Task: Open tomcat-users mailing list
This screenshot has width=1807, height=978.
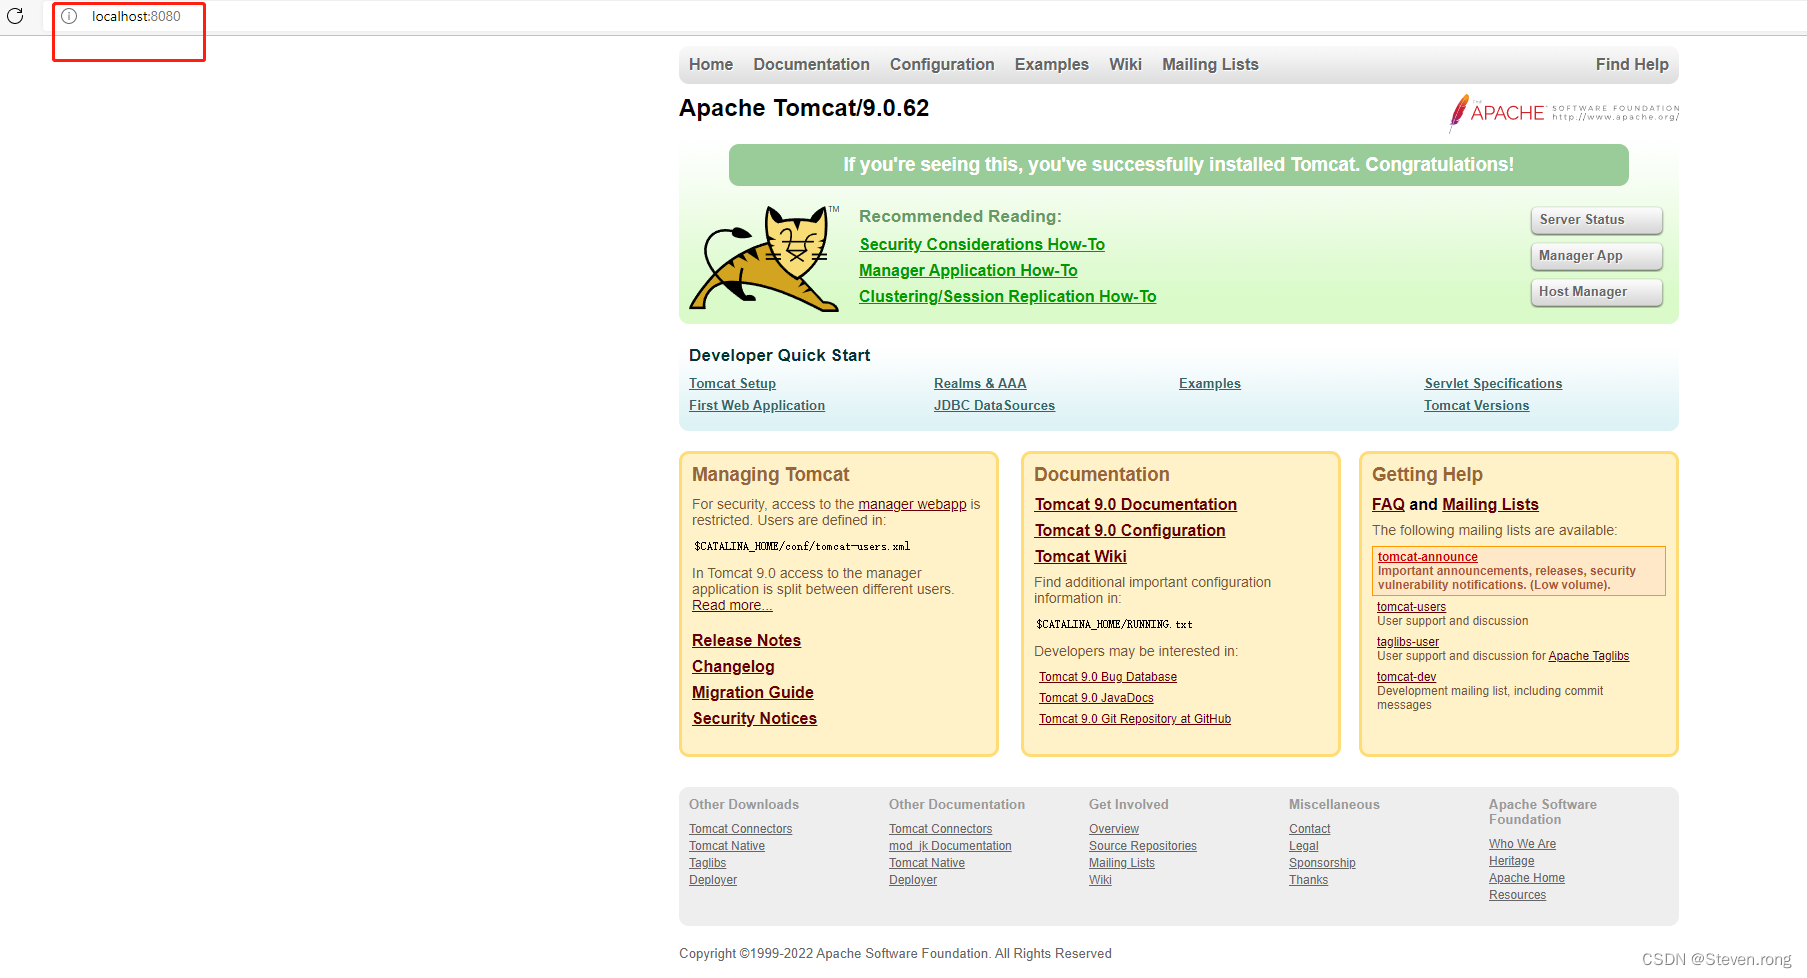Action: [1411, 607]
